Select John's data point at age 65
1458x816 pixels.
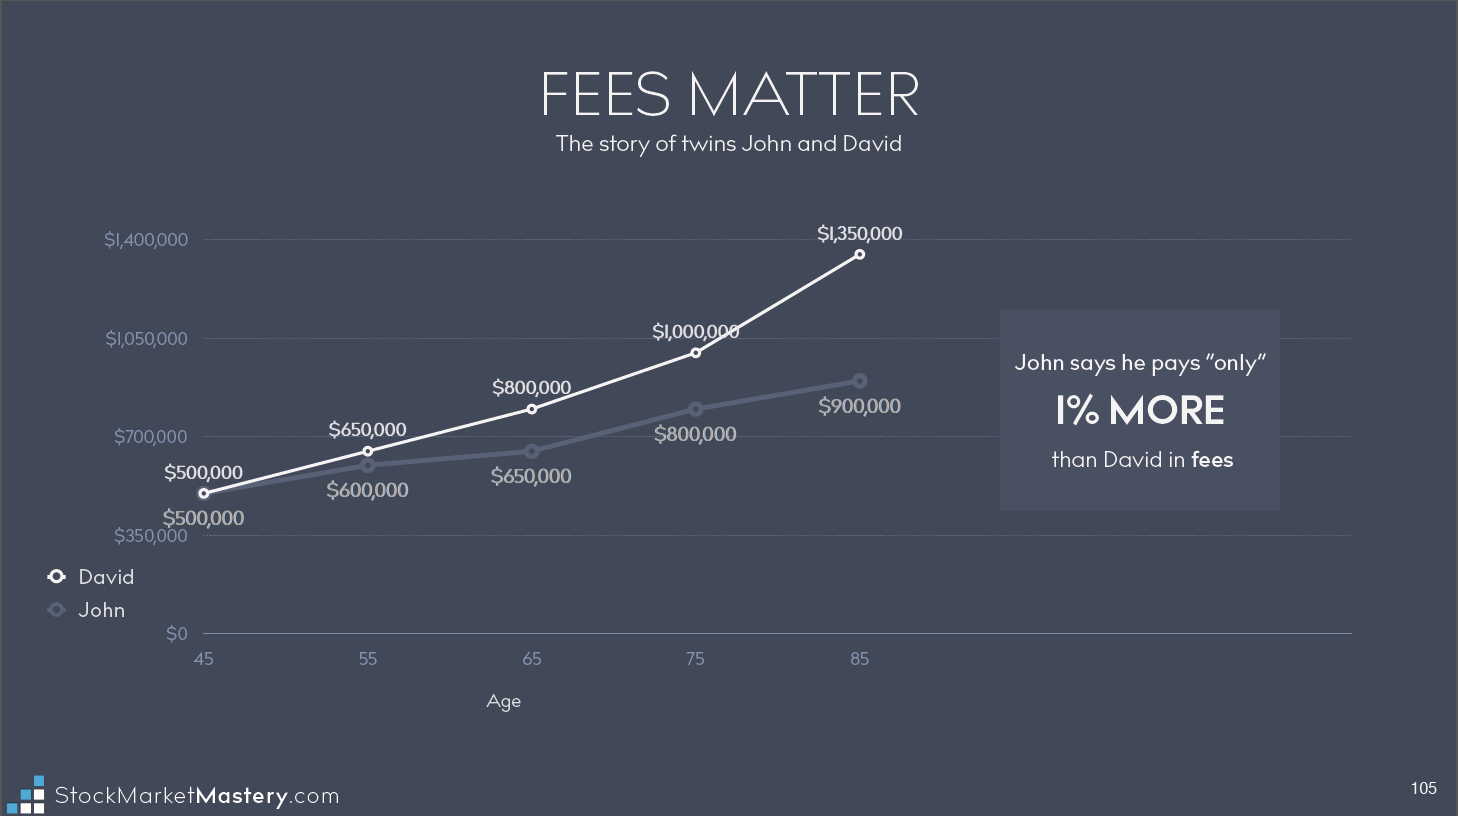point(532,451)
